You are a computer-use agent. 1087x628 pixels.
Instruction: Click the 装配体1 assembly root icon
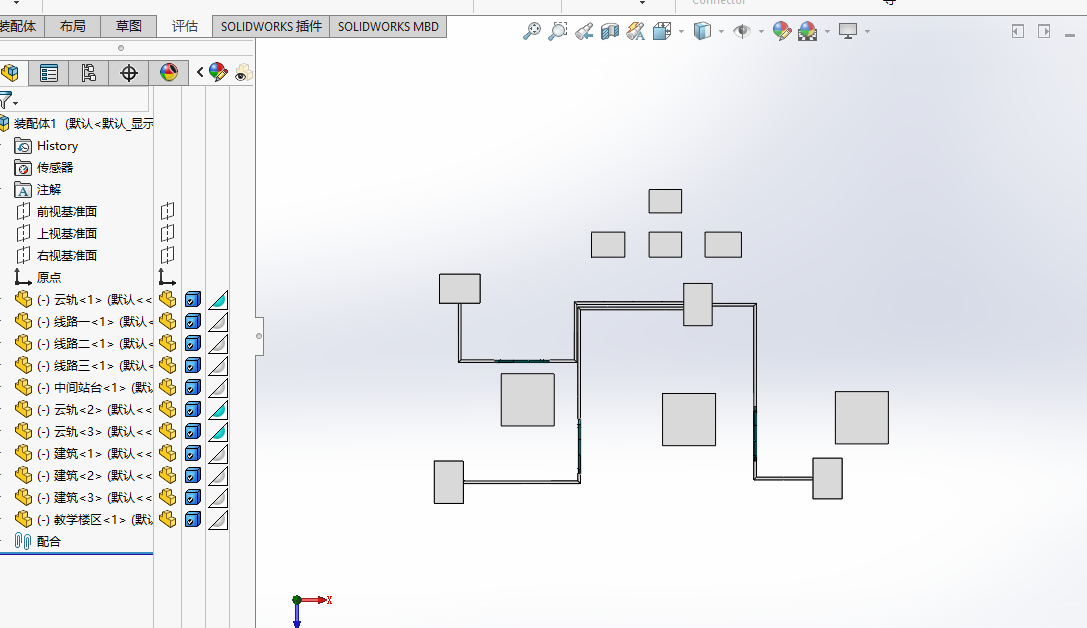pos(4,123)
